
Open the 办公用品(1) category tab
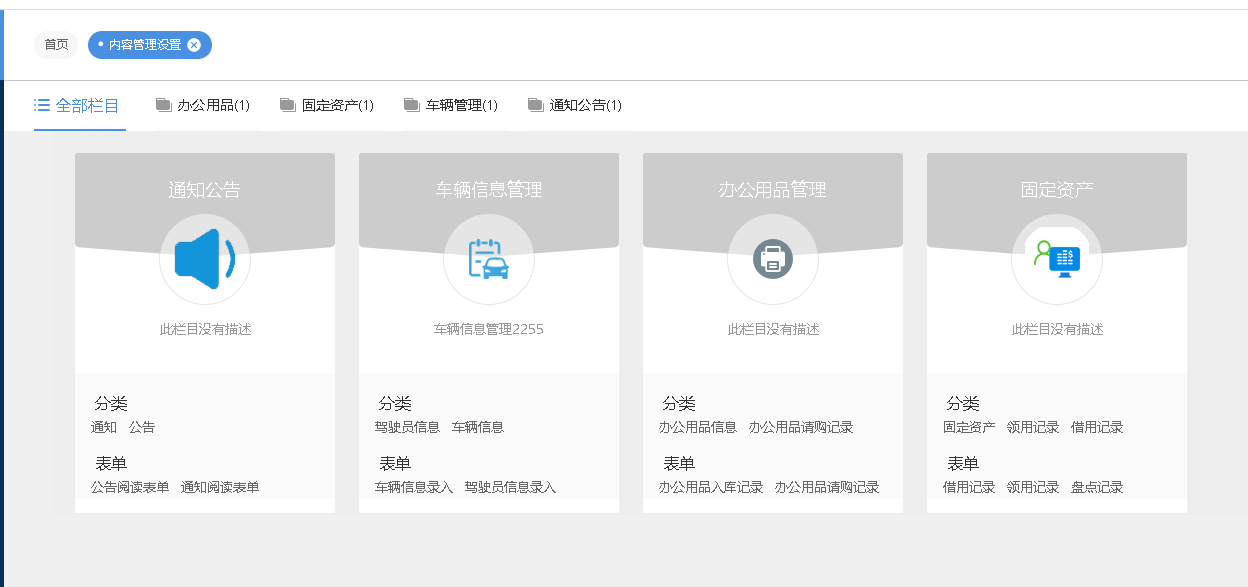(x=203, y=105)
